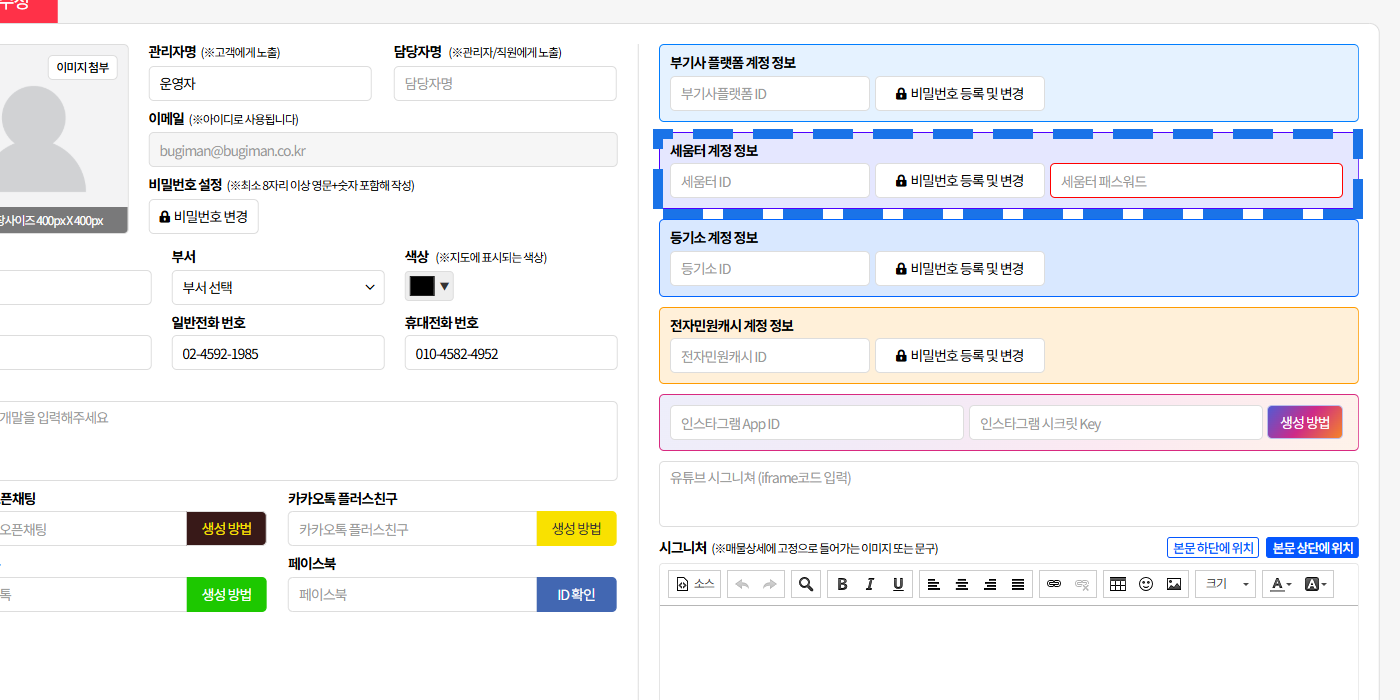Image resolution: width=1400 pixels, height=700 pixels.
Task: Open the black map color swatch picker
Action: (429, 287)
